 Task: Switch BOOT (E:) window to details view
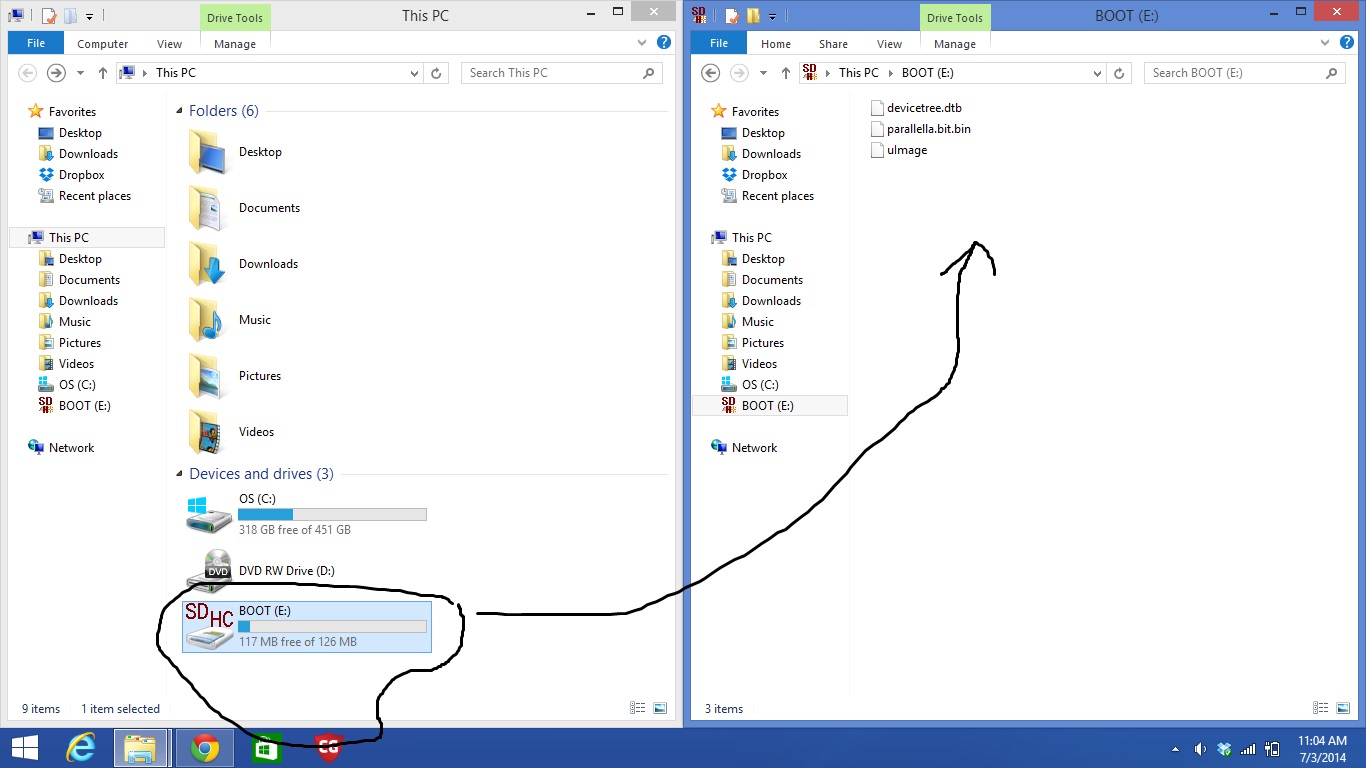coord(1321,708)
